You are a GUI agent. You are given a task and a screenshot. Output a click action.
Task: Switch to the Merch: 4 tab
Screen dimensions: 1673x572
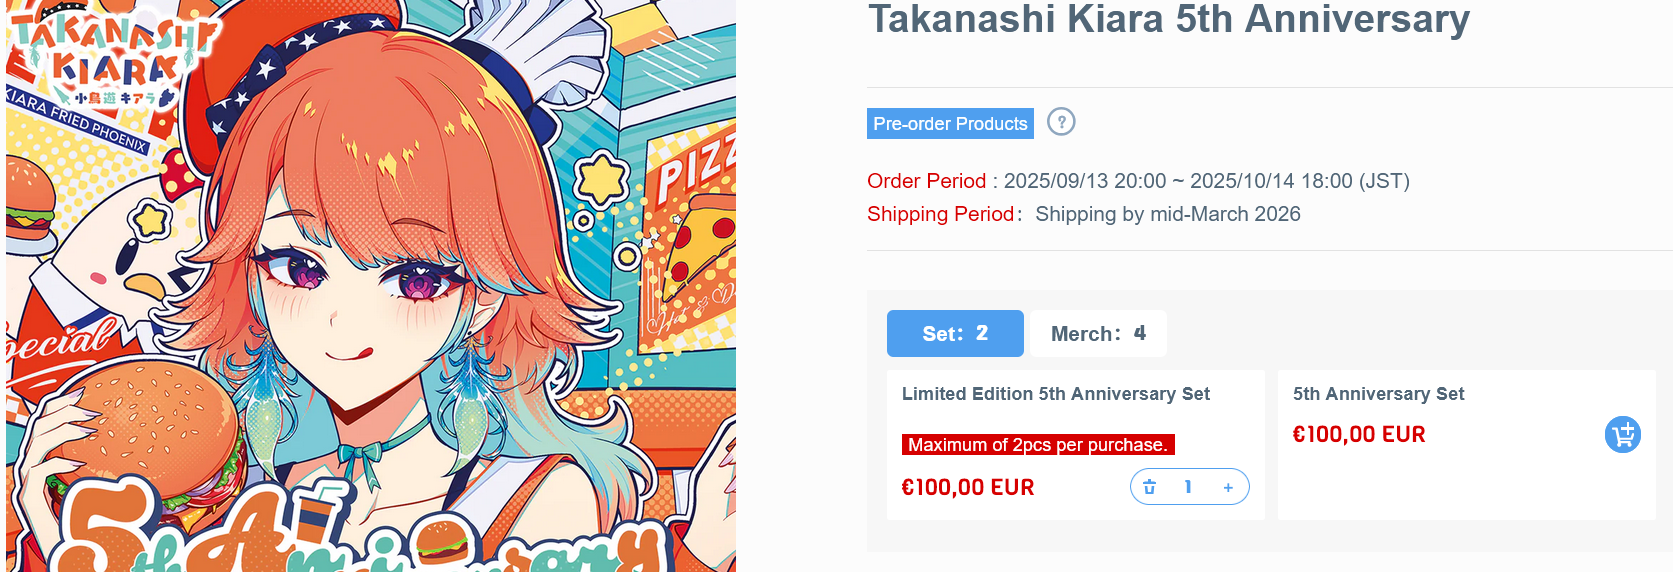click(x=1098, y=333)
